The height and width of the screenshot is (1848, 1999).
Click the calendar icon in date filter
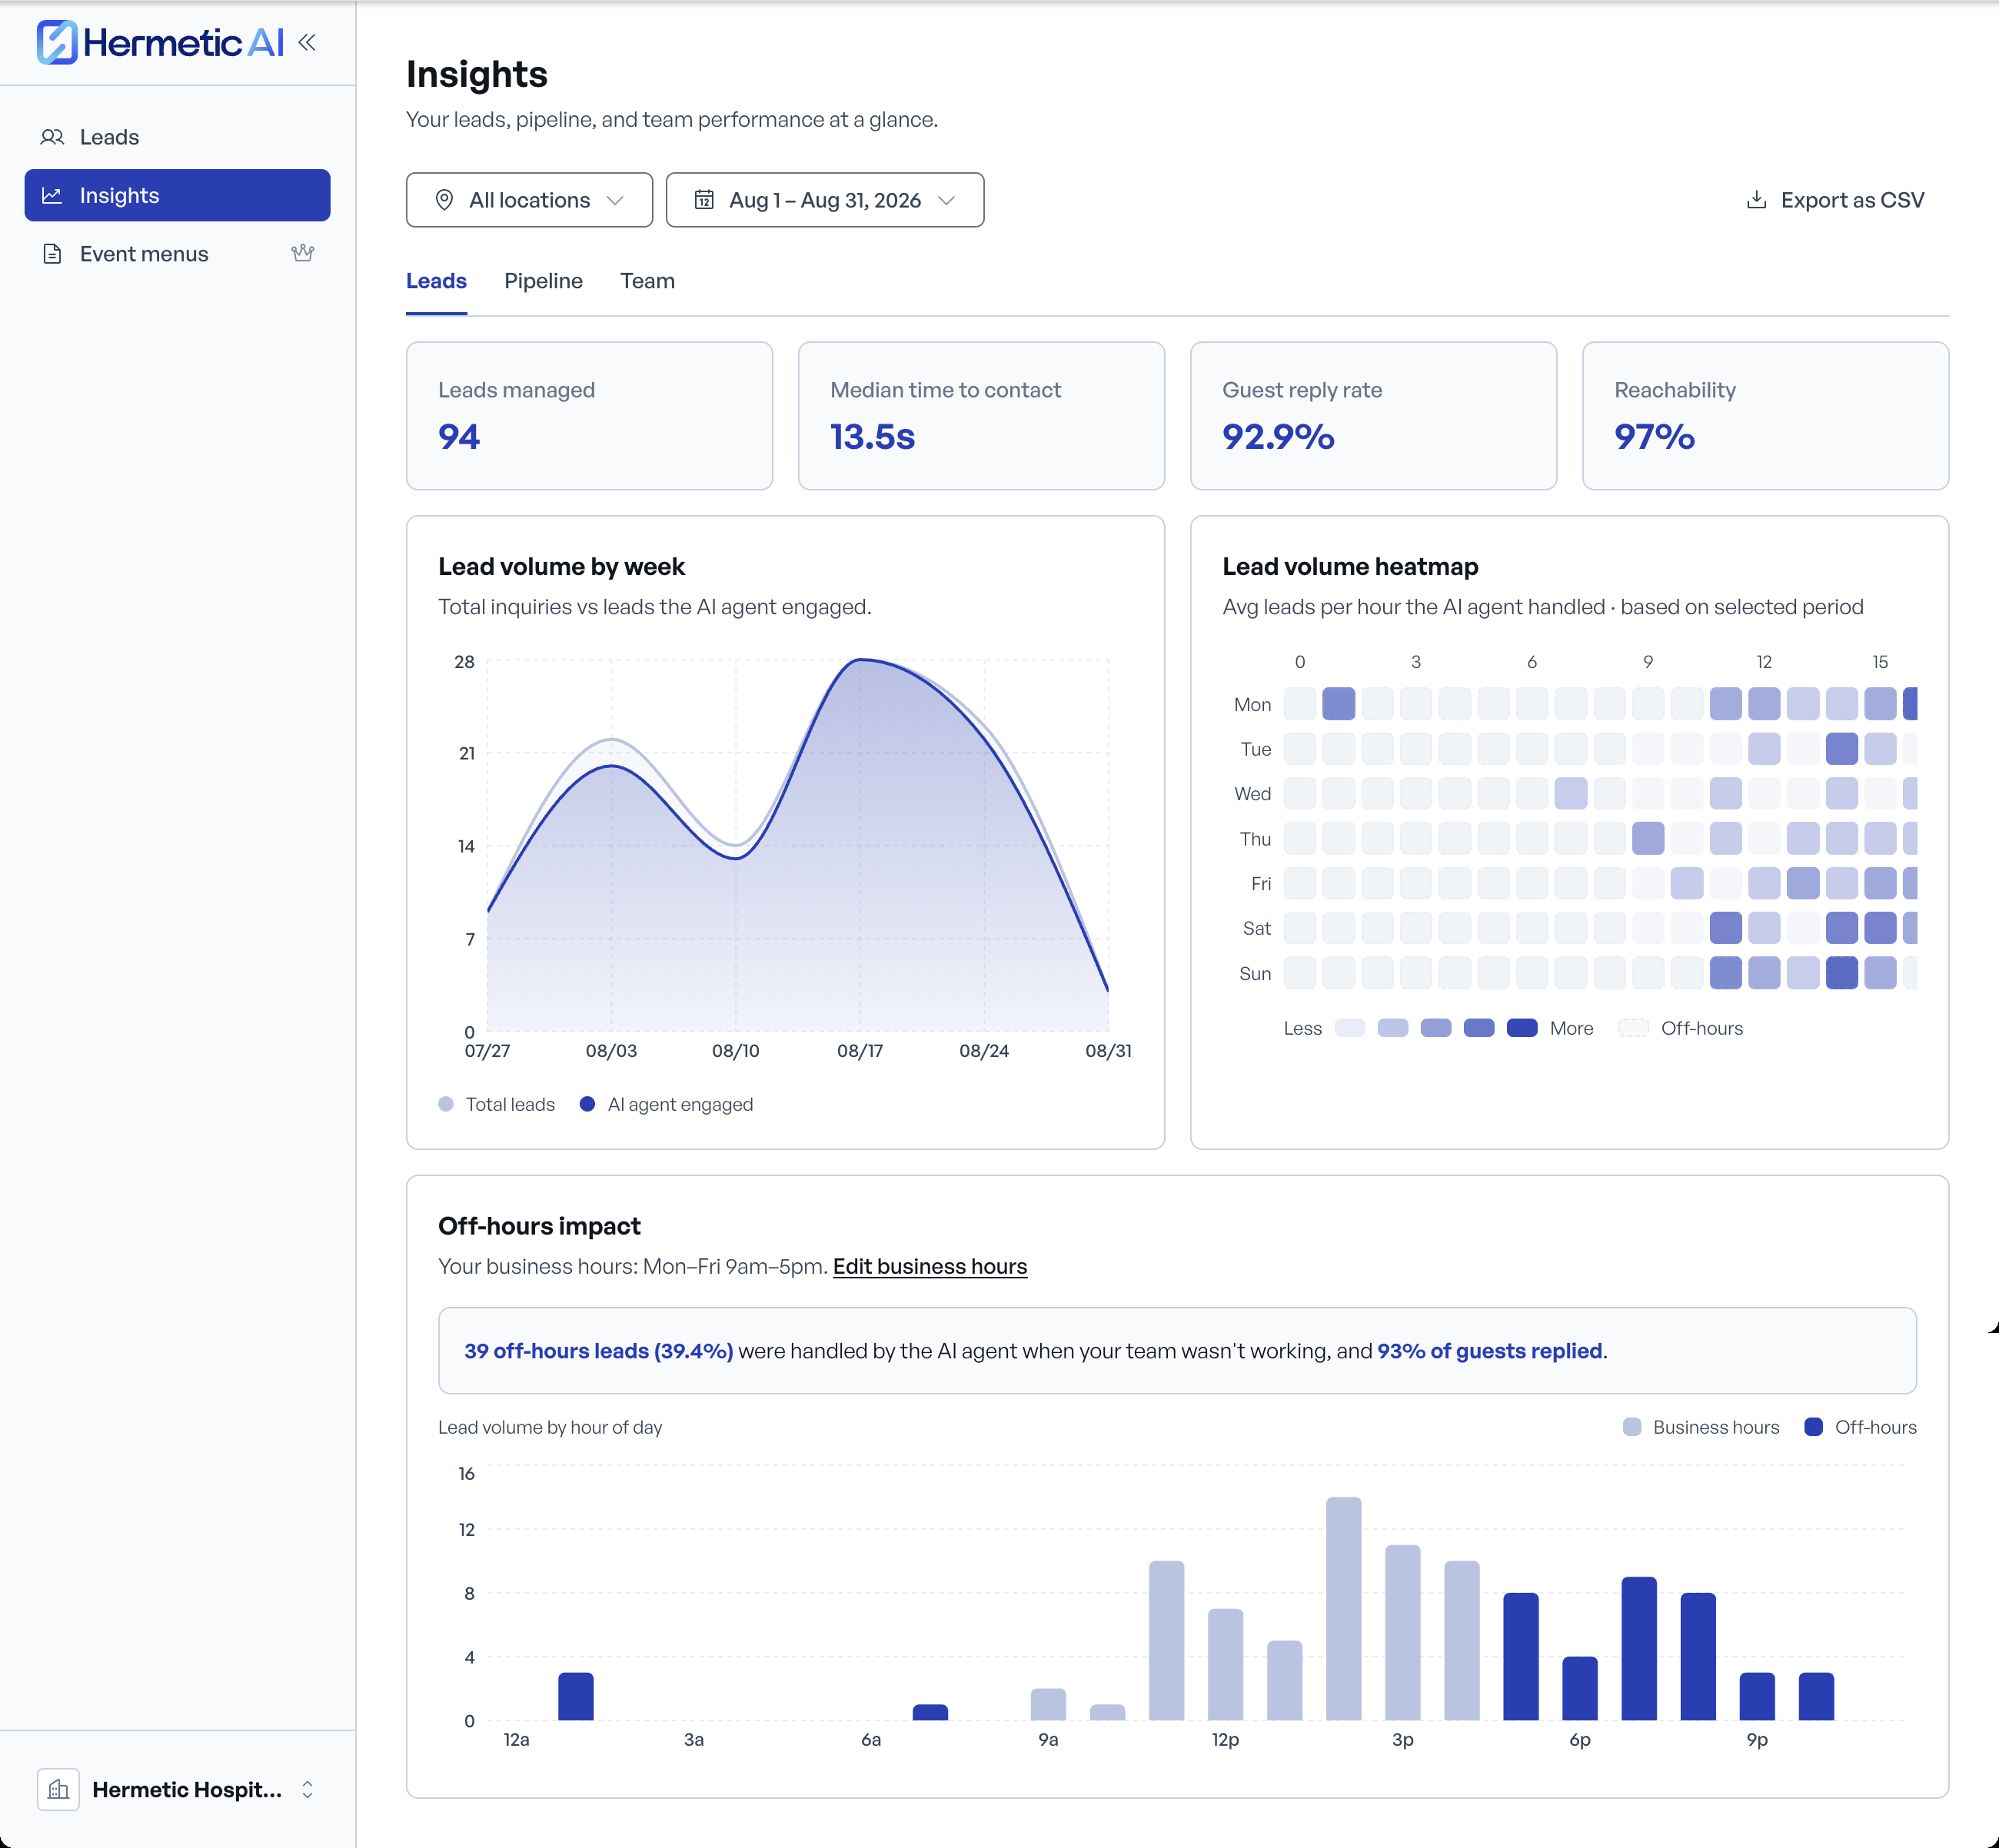(x=704, y=200)
